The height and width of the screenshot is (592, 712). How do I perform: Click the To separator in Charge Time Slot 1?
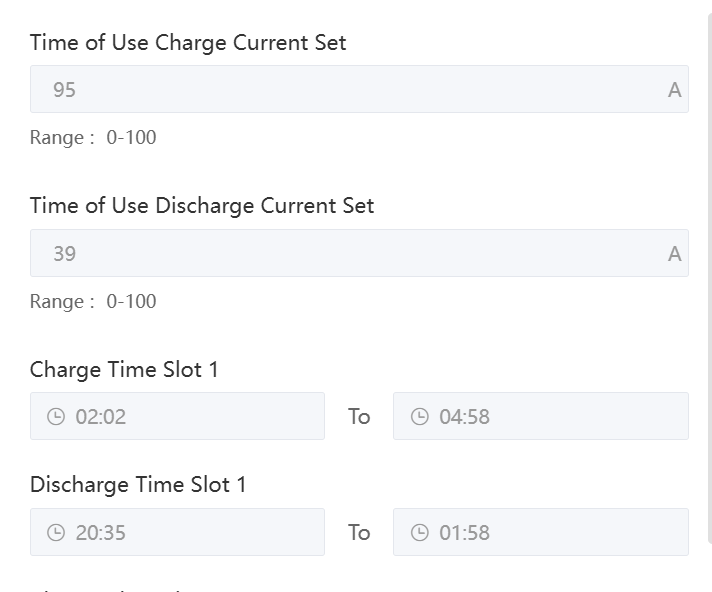pos(359,417)
